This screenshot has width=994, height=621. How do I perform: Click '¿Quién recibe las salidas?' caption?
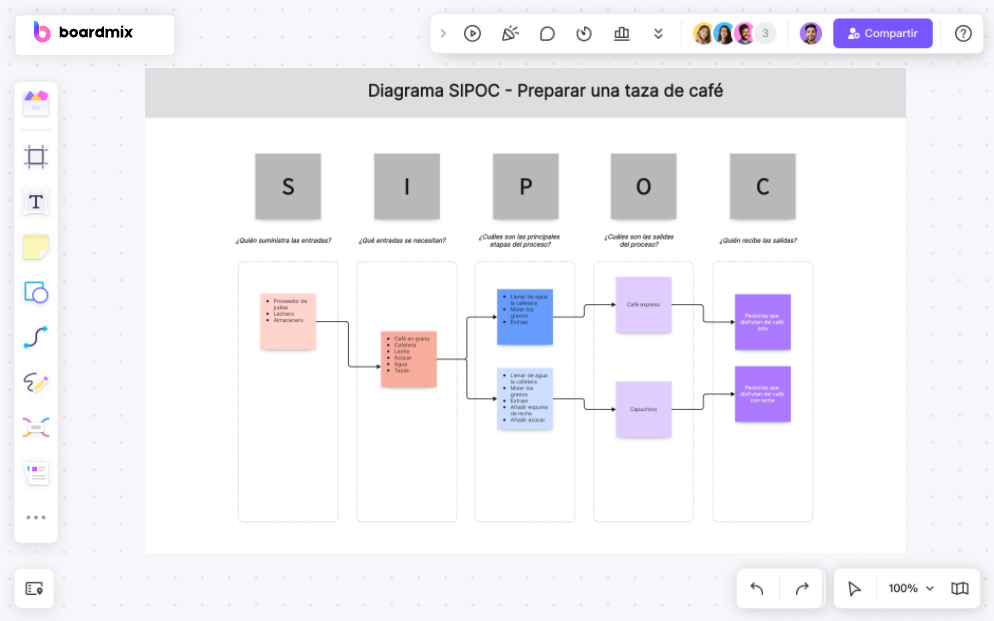tap(758, 240)
